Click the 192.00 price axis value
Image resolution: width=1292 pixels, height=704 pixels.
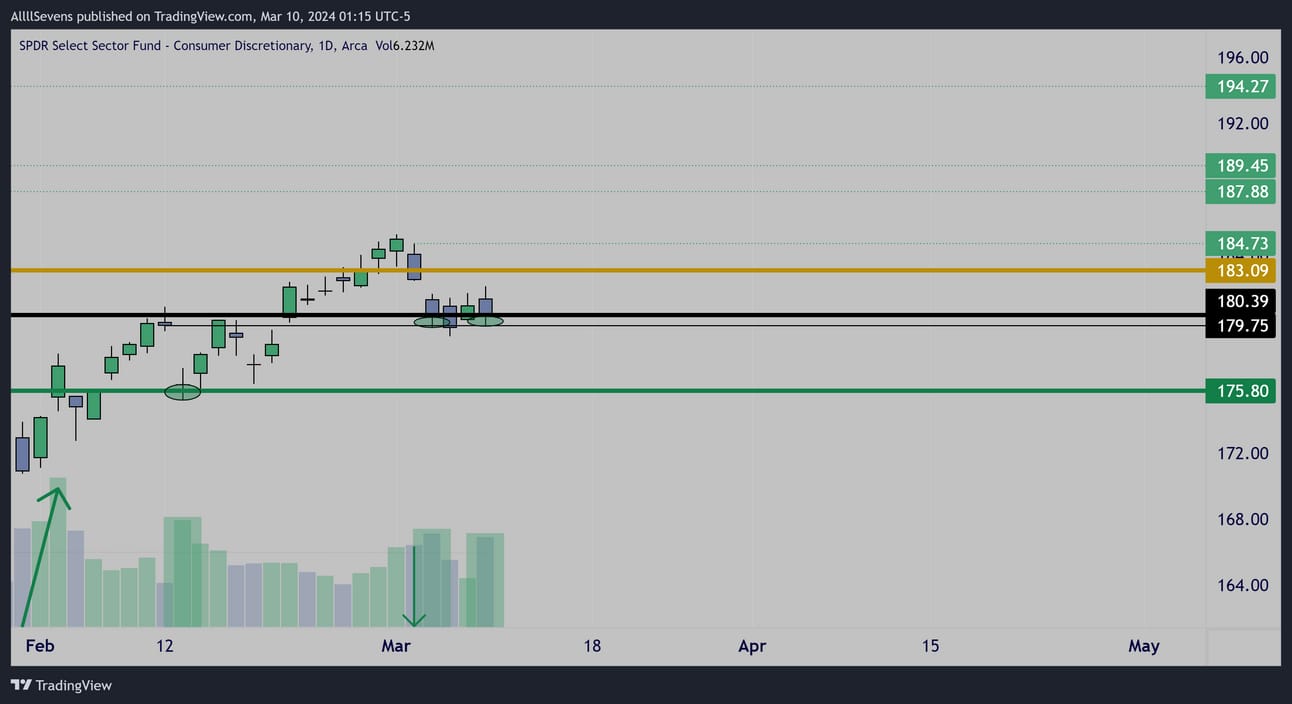1243,123
